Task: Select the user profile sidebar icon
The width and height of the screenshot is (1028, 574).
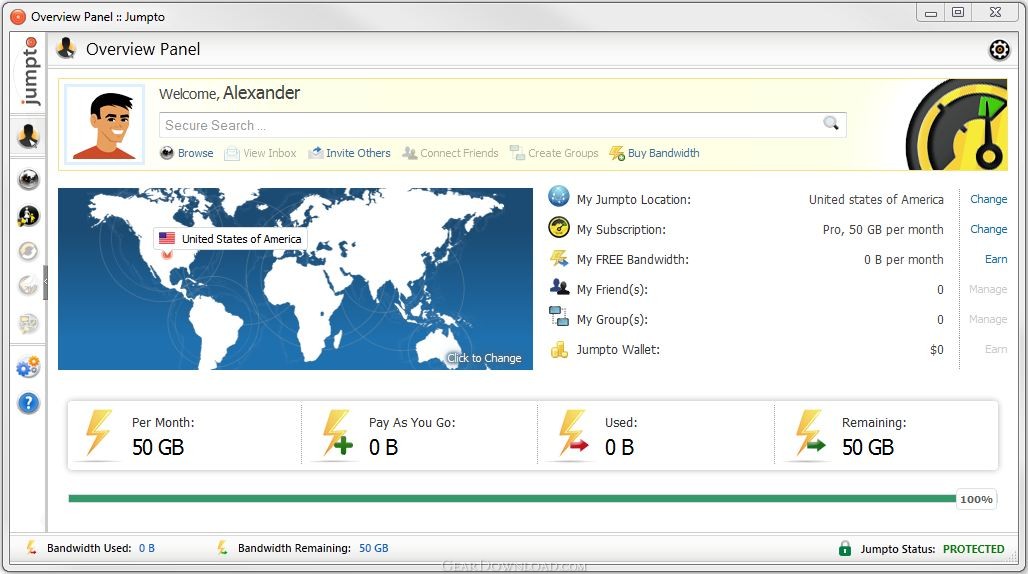Action: 28,136
